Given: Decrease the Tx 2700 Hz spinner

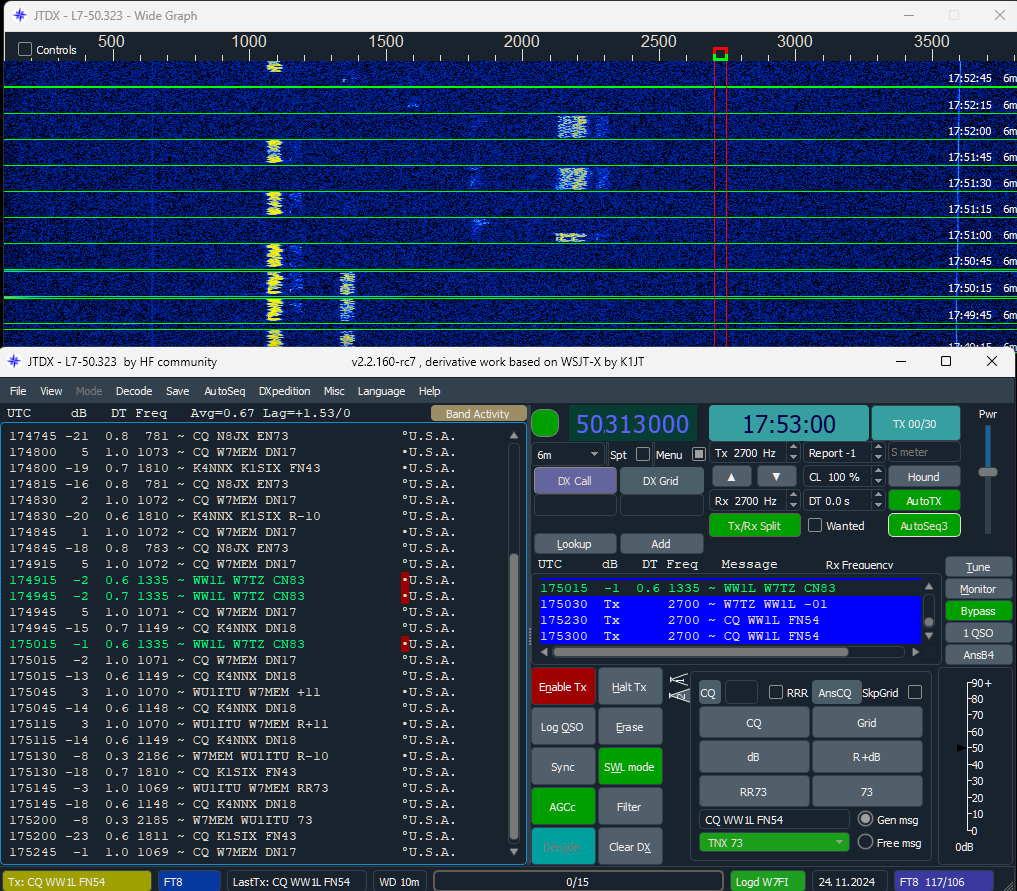Looking at the screenshot, I should [793, 457].
